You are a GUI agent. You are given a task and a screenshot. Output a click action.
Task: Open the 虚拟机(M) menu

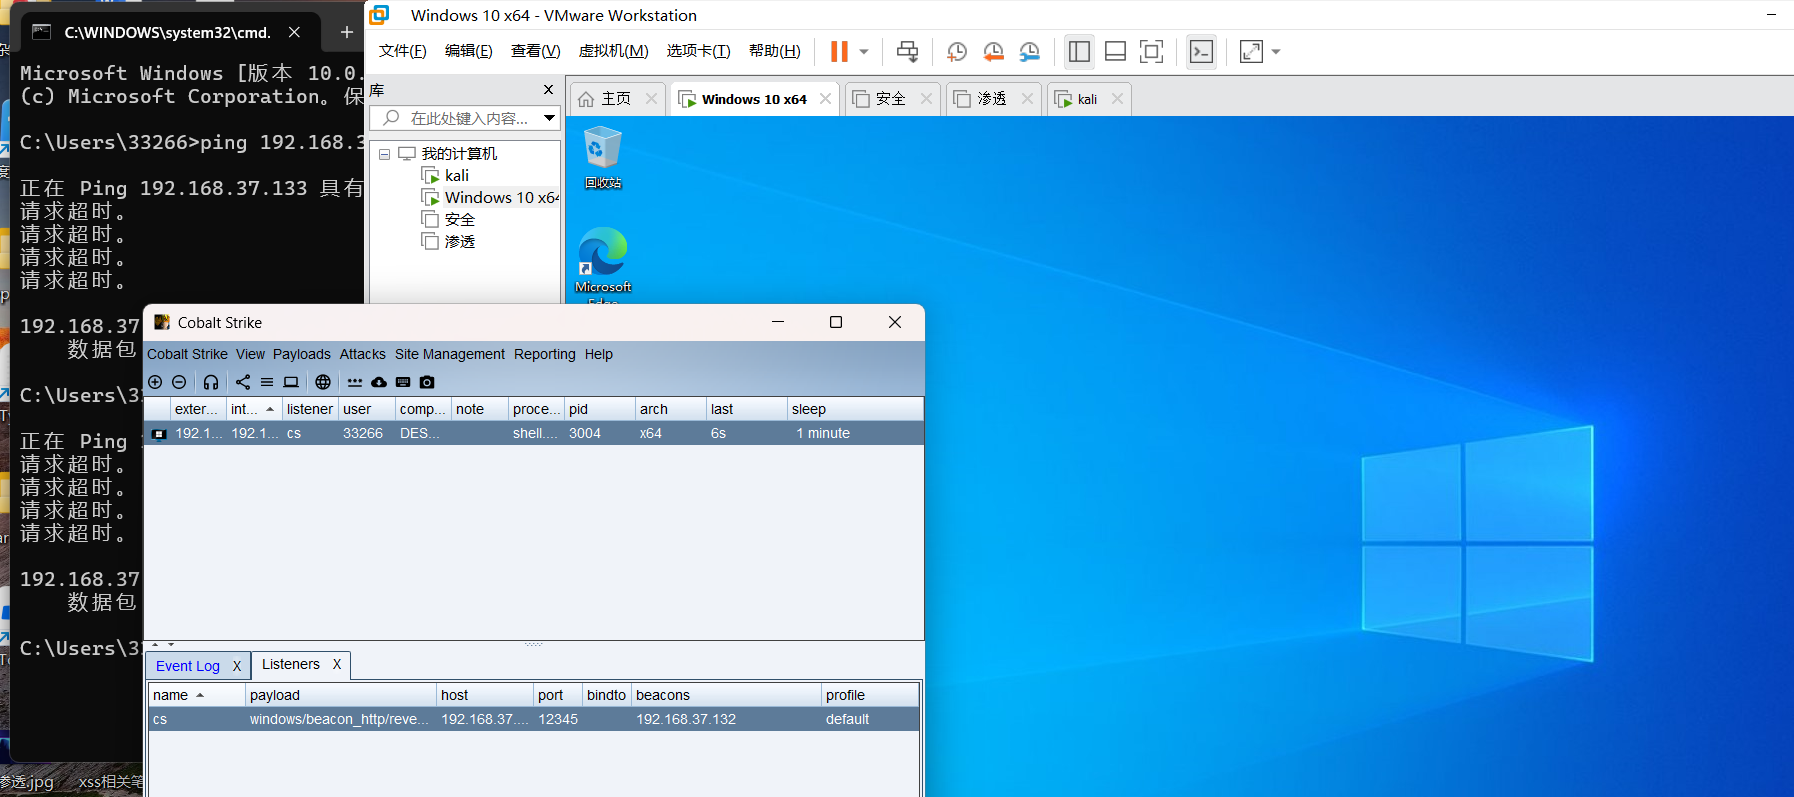[614, 51]
